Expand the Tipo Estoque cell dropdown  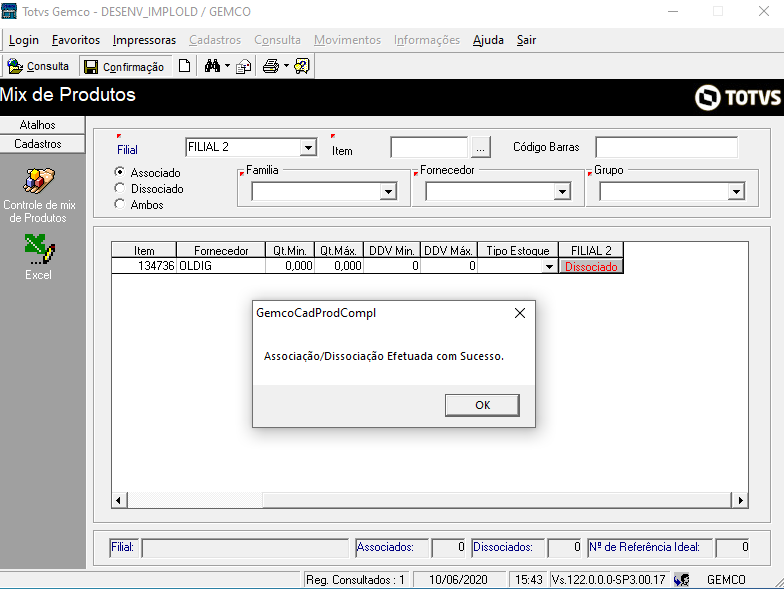coord(550,266)
